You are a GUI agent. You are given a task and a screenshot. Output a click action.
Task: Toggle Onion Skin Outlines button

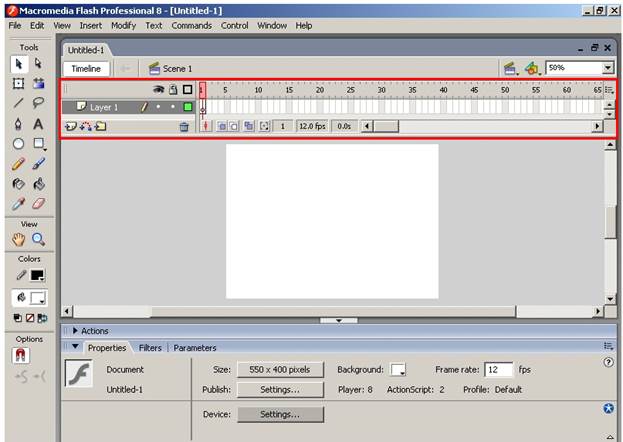(x=234, y=126)
